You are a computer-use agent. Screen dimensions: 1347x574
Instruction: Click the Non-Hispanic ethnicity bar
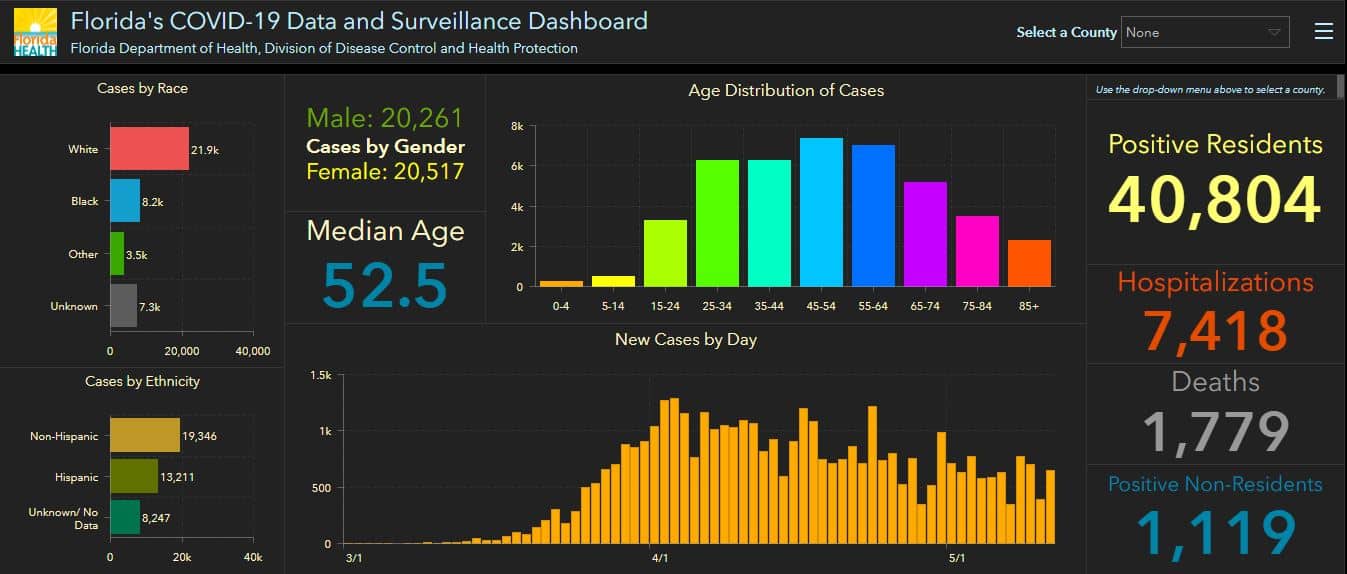coord(145,435)
